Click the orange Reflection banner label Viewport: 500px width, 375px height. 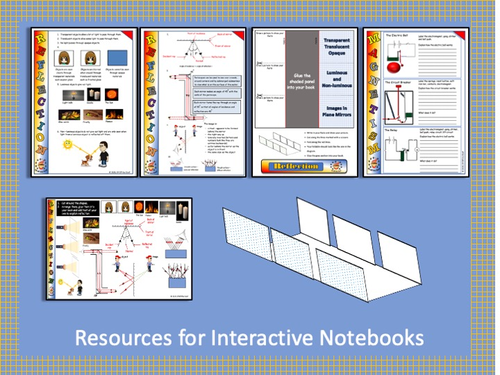pos(304,166)
